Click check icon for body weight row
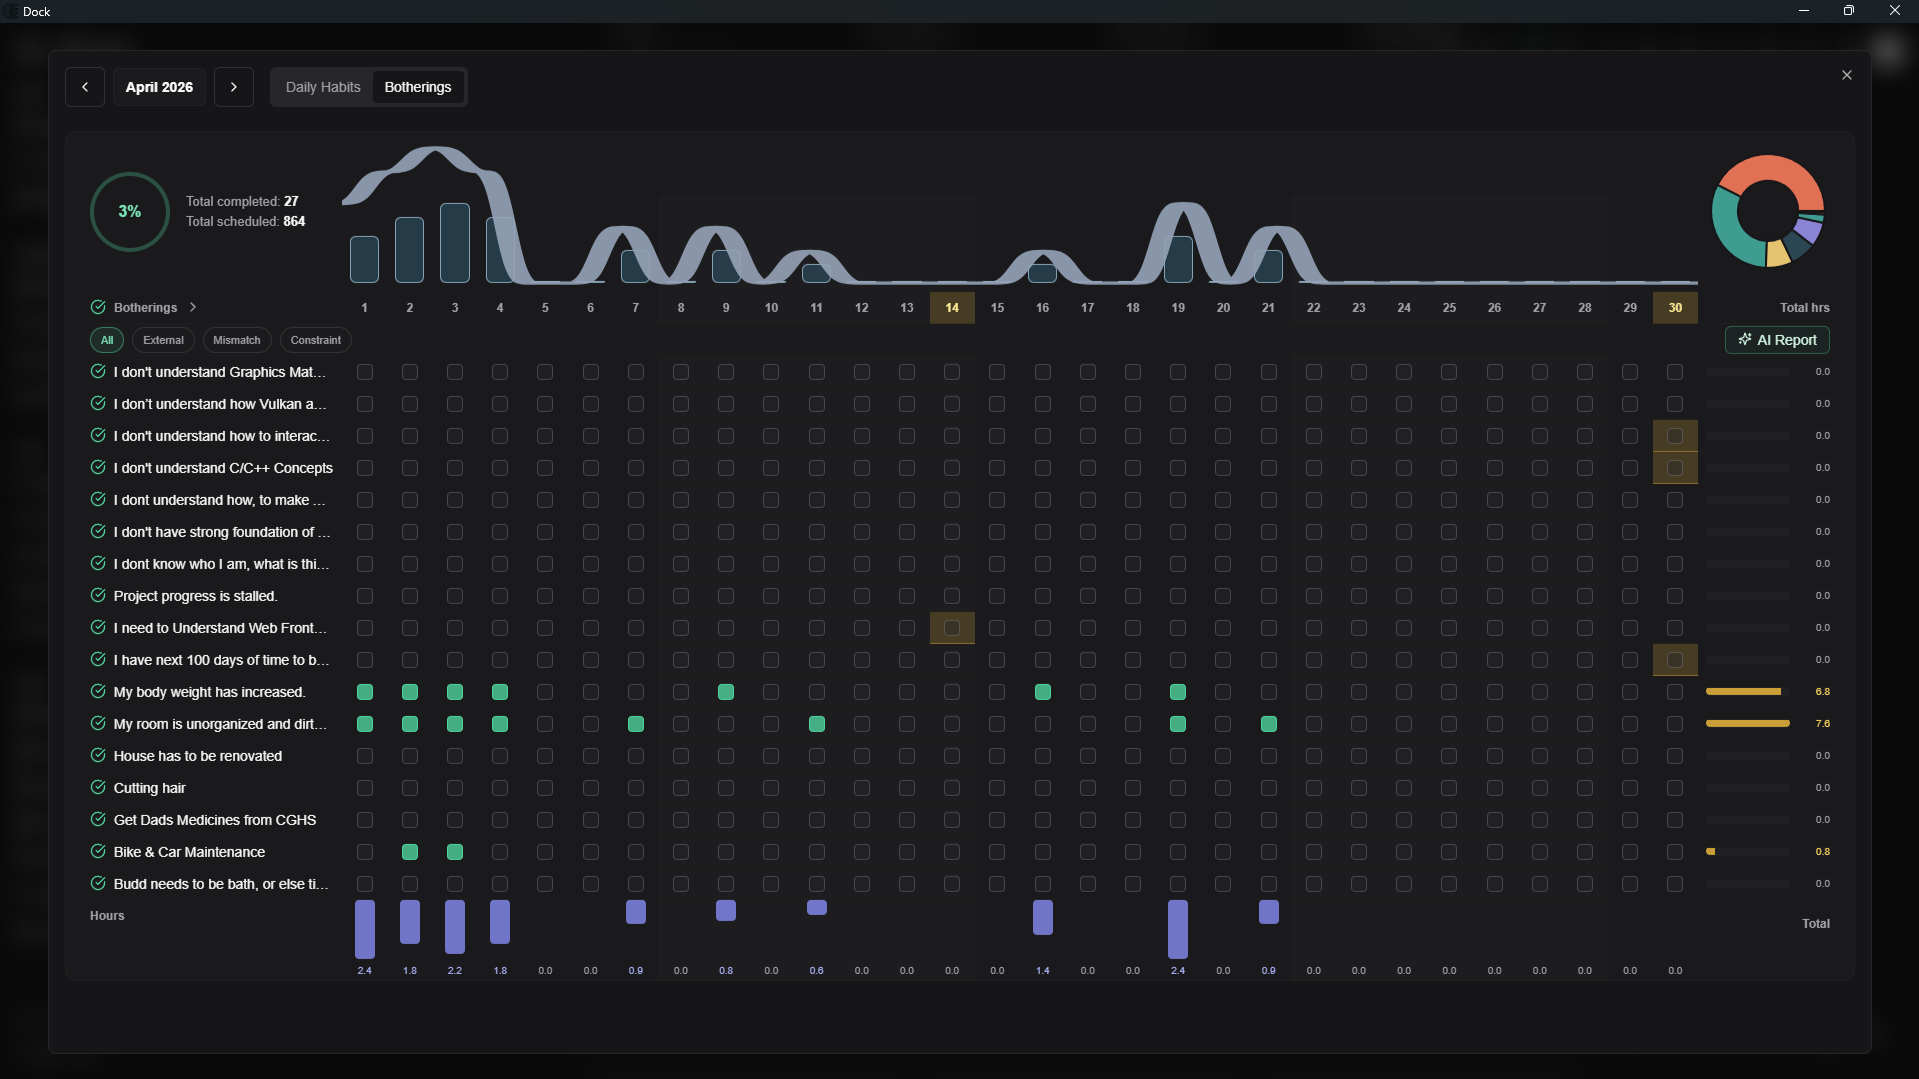Image resolution: width=1919 pixels, height=1079 pixels. point(98,691)
